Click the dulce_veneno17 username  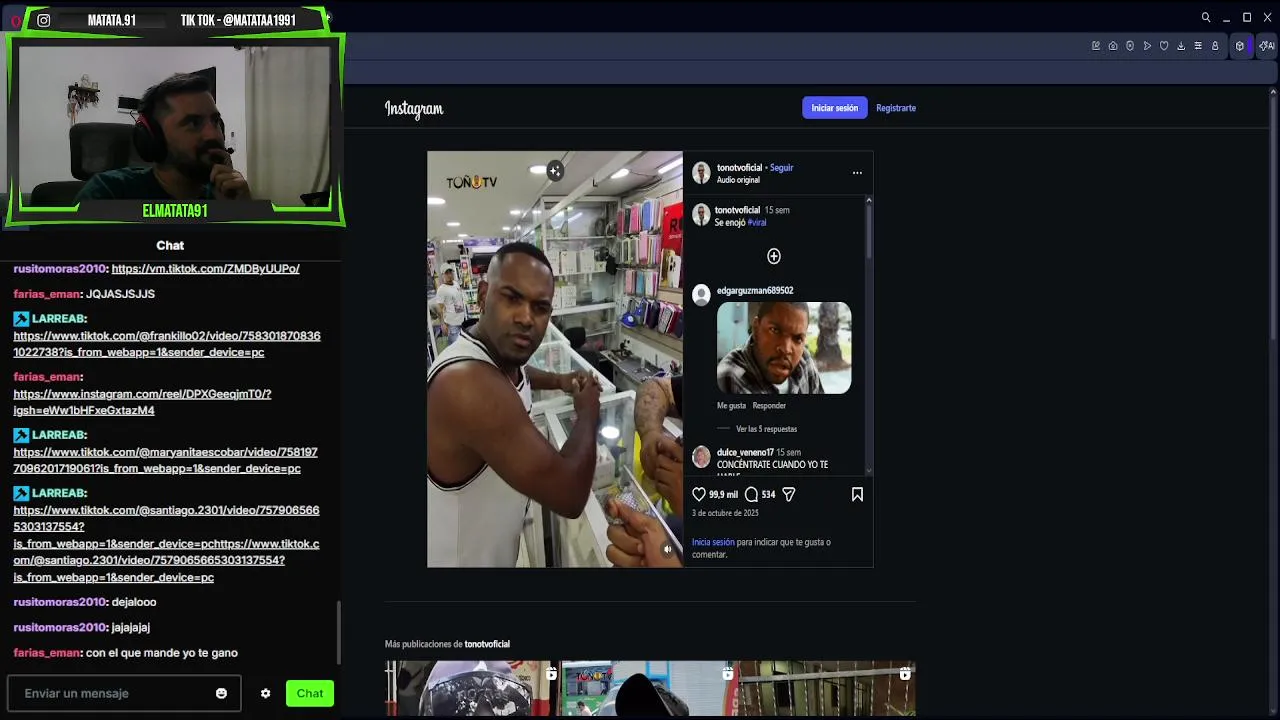(745, 453)
